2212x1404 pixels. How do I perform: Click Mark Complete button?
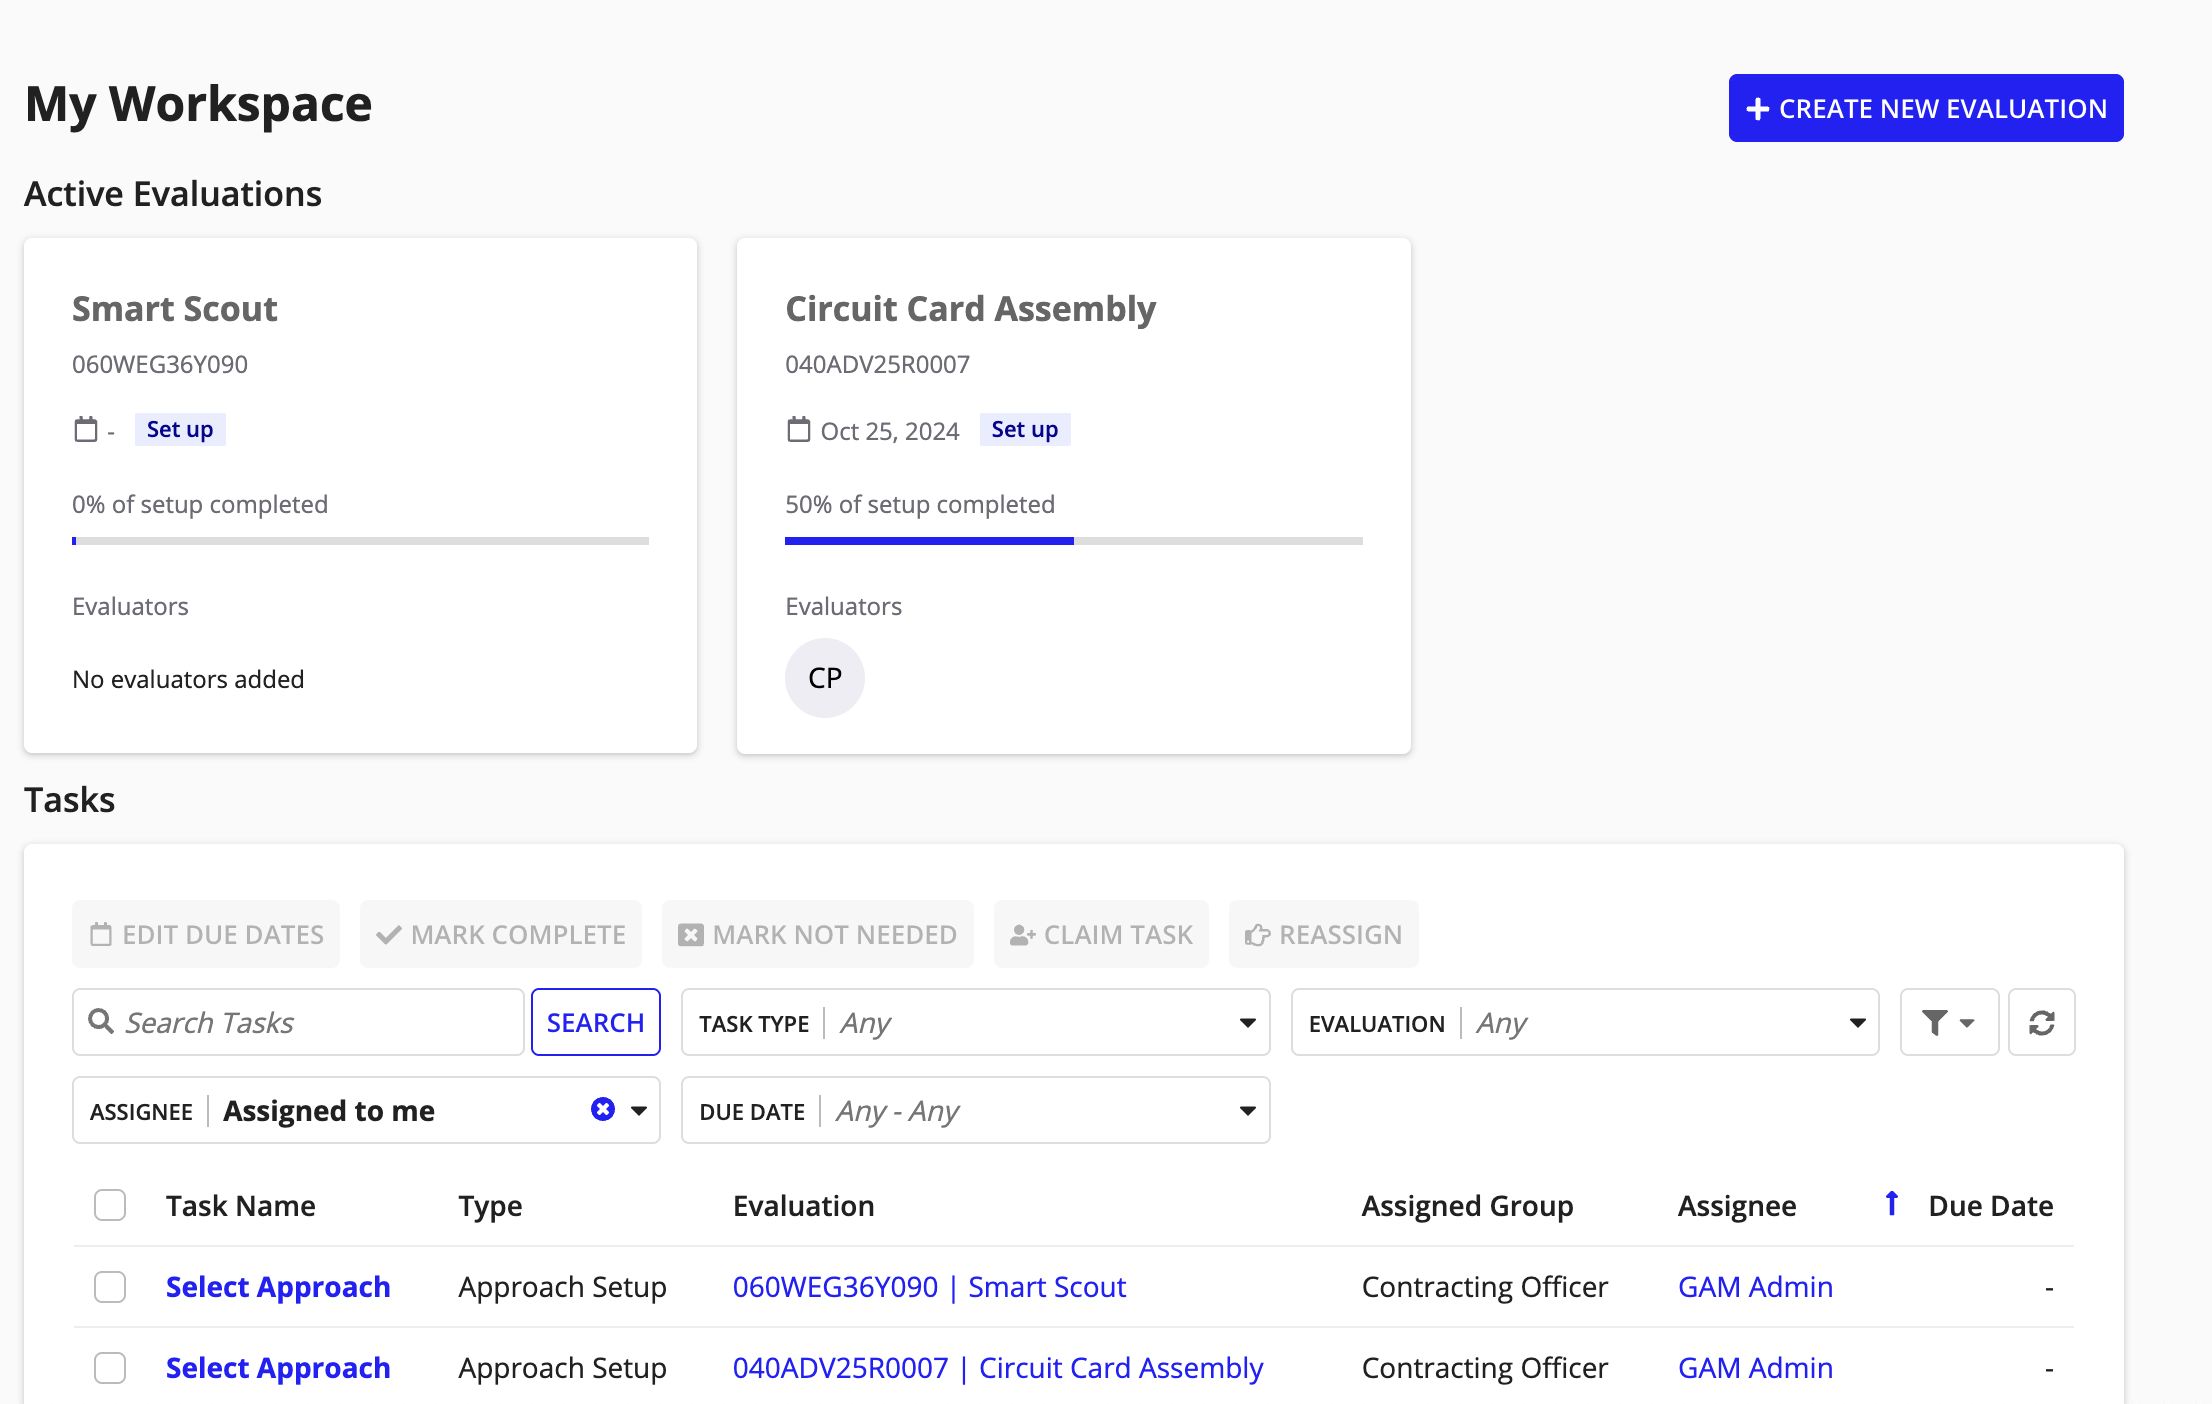coord(500,934)
